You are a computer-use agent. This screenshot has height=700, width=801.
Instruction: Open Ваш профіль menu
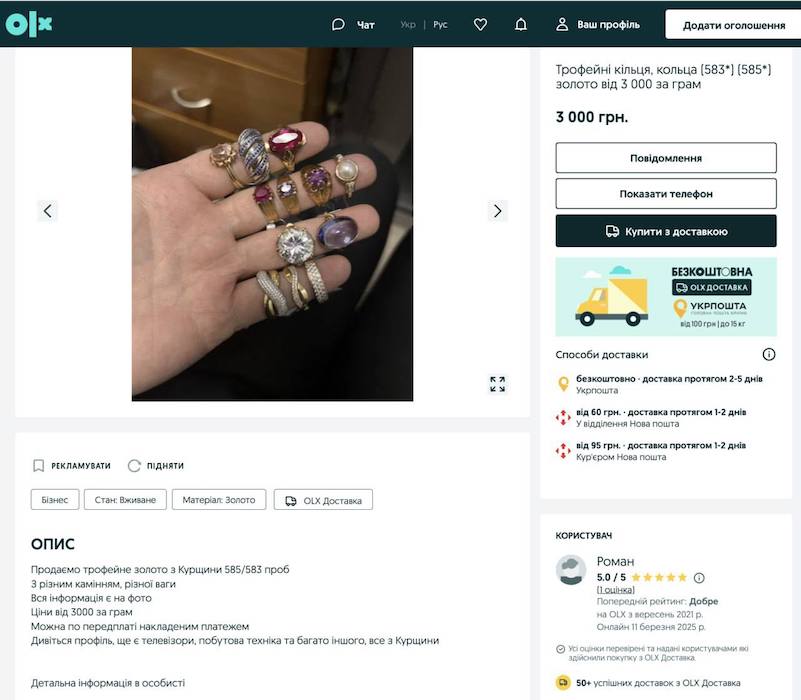point(598,25)
